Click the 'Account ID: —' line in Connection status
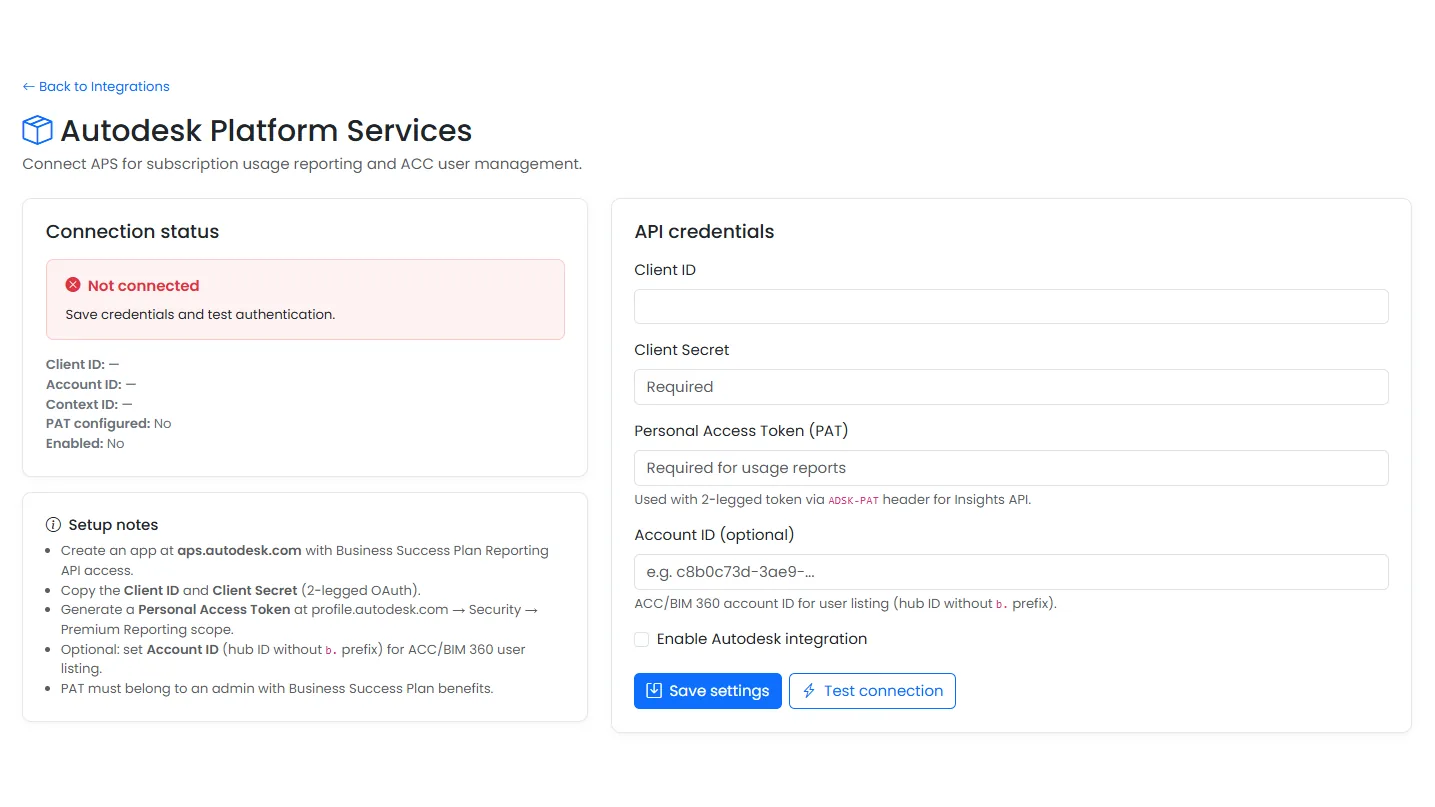The height and width of the screenshot is (807, 1435). point(91,384)
